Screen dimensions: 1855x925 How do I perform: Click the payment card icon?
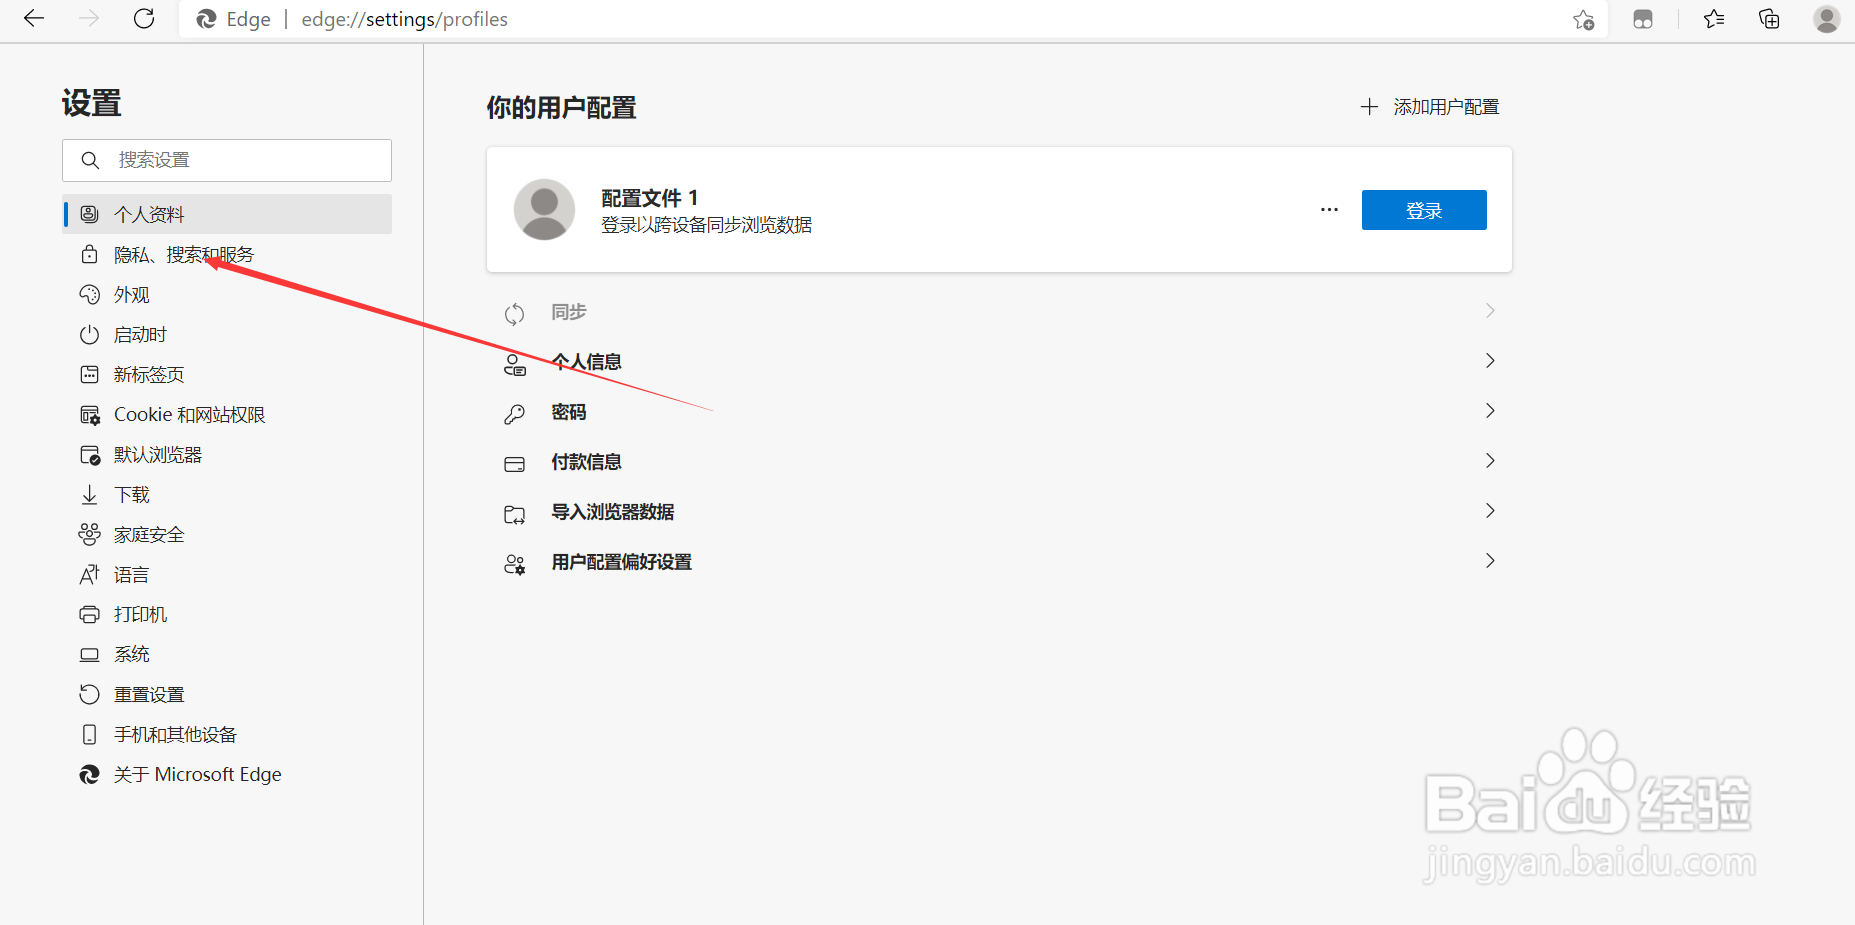pos(515,464)
